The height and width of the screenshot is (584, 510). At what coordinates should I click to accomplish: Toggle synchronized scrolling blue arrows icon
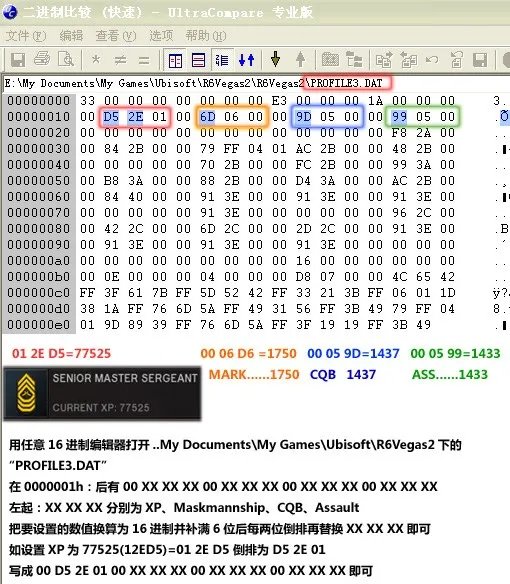coord(246,60)
